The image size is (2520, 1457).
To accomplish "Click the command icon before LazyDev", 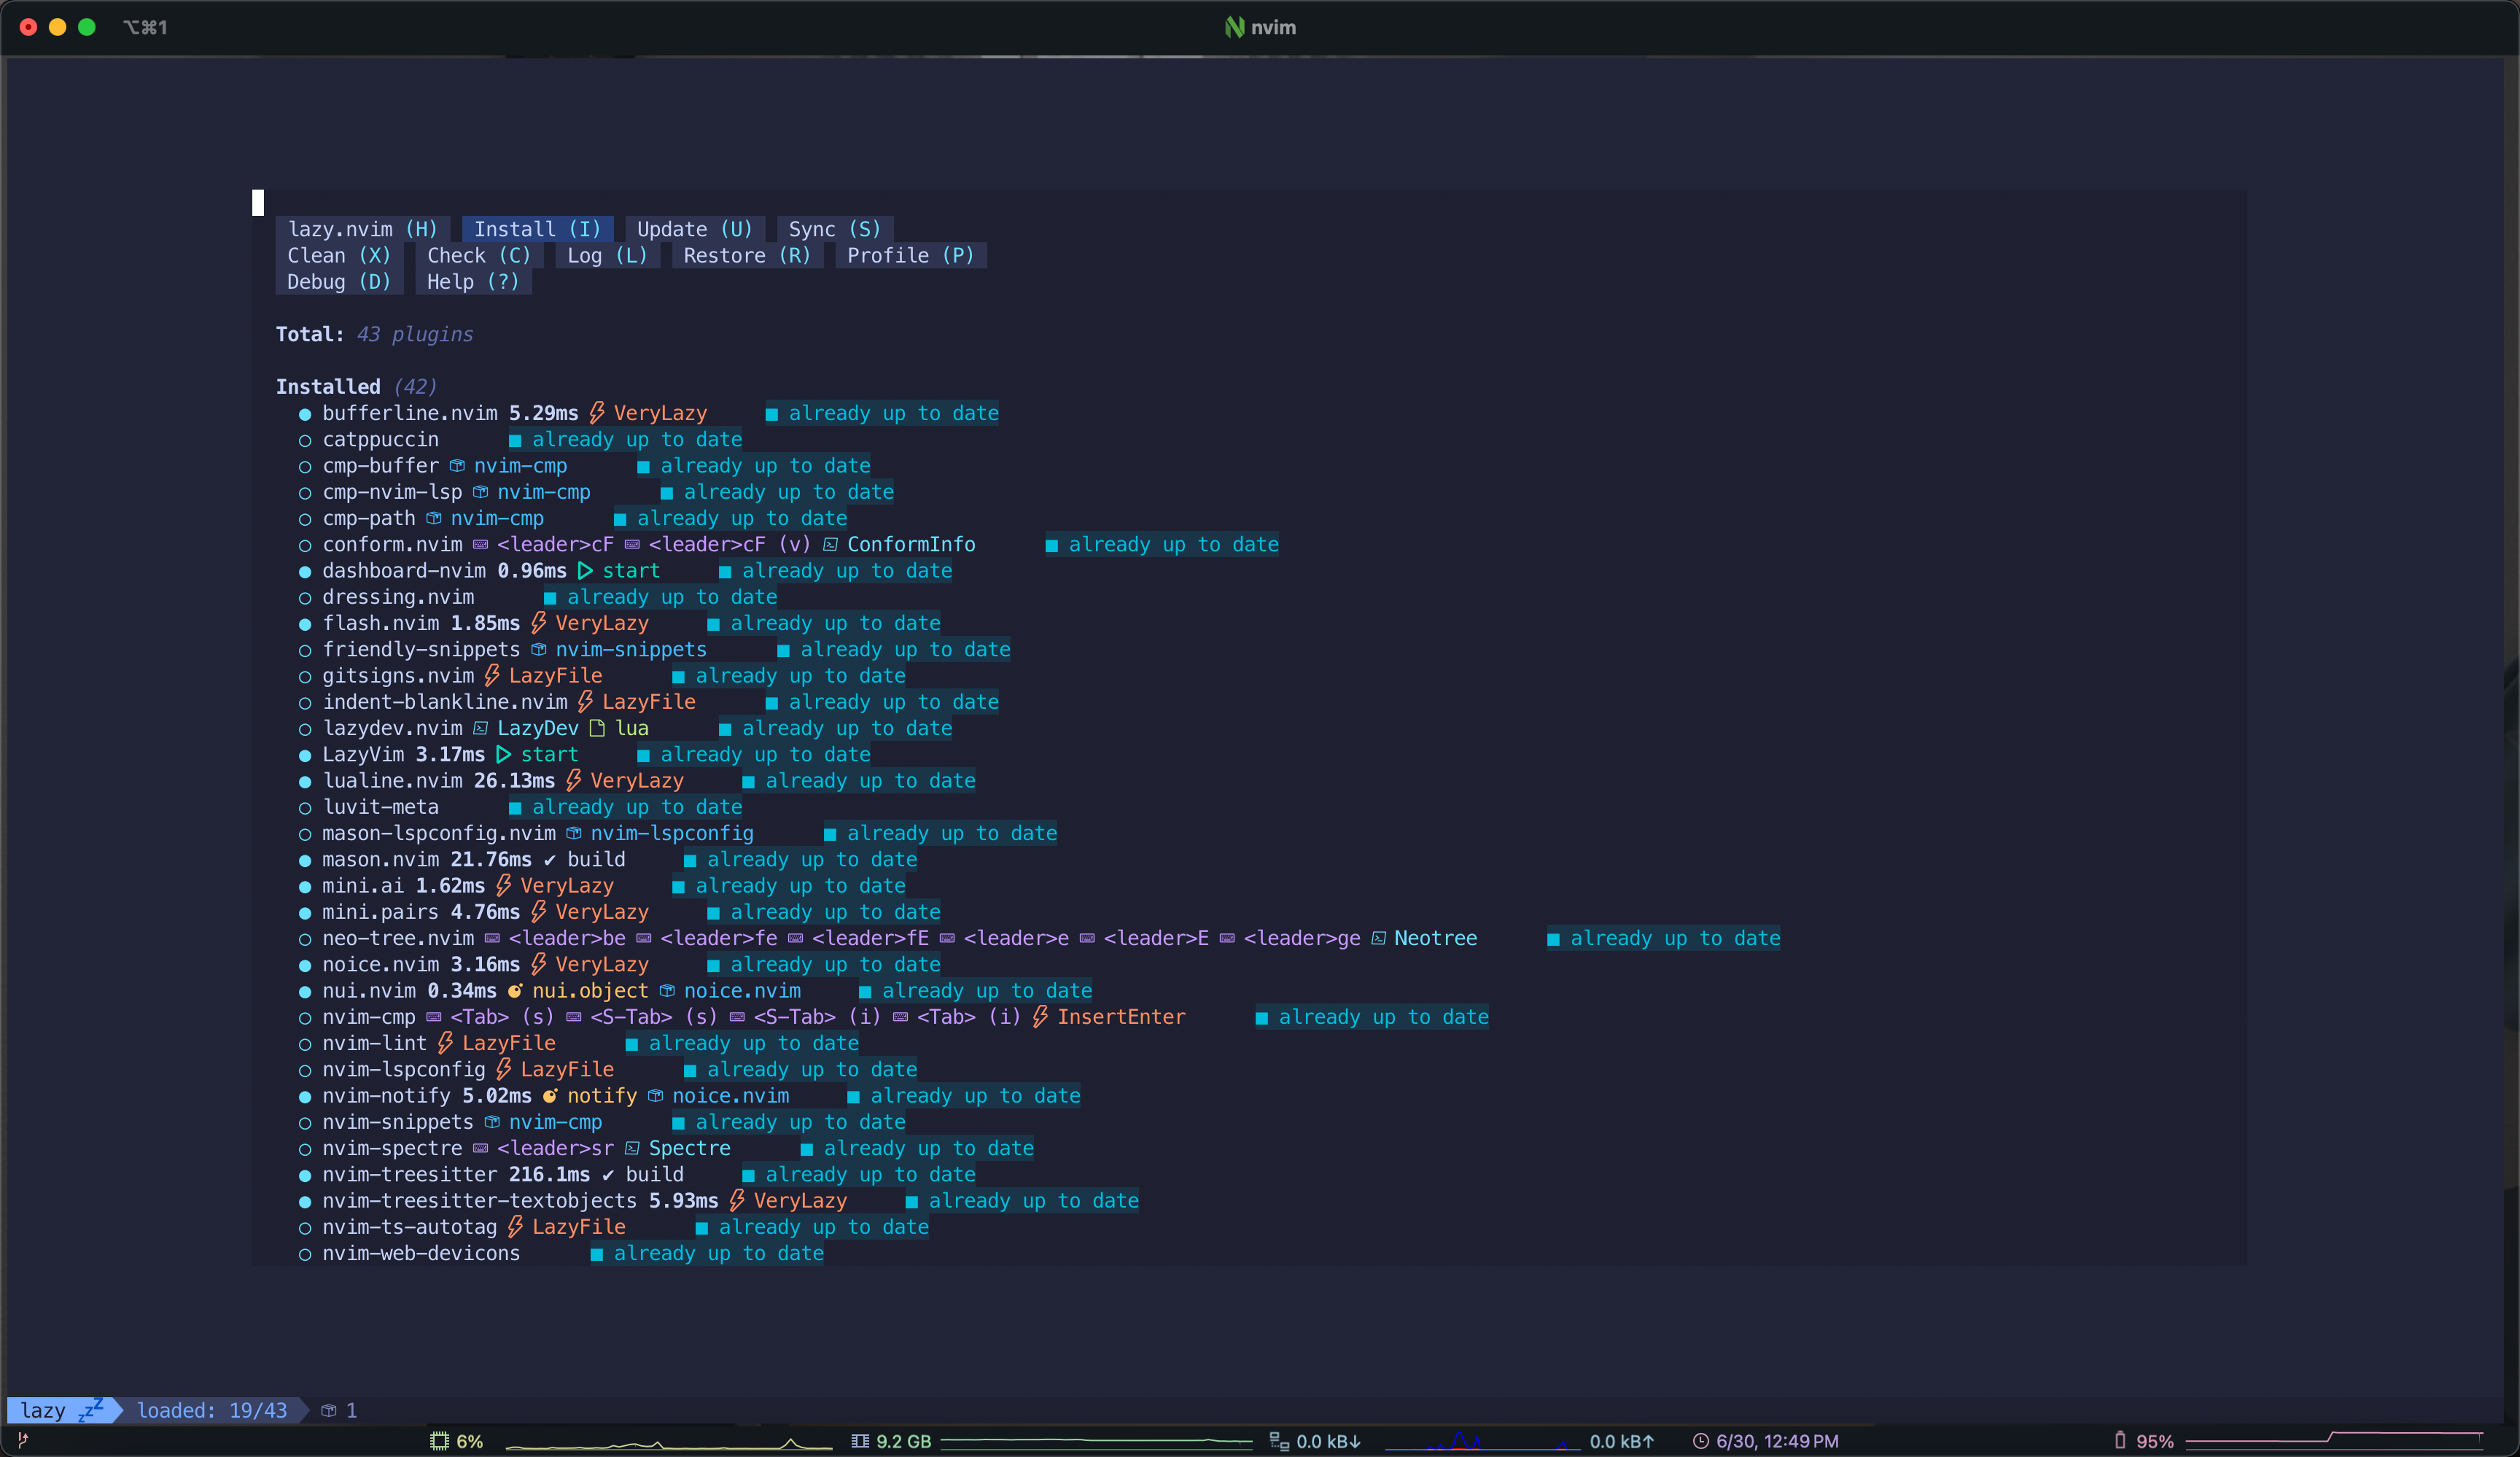I will point(481,729).
